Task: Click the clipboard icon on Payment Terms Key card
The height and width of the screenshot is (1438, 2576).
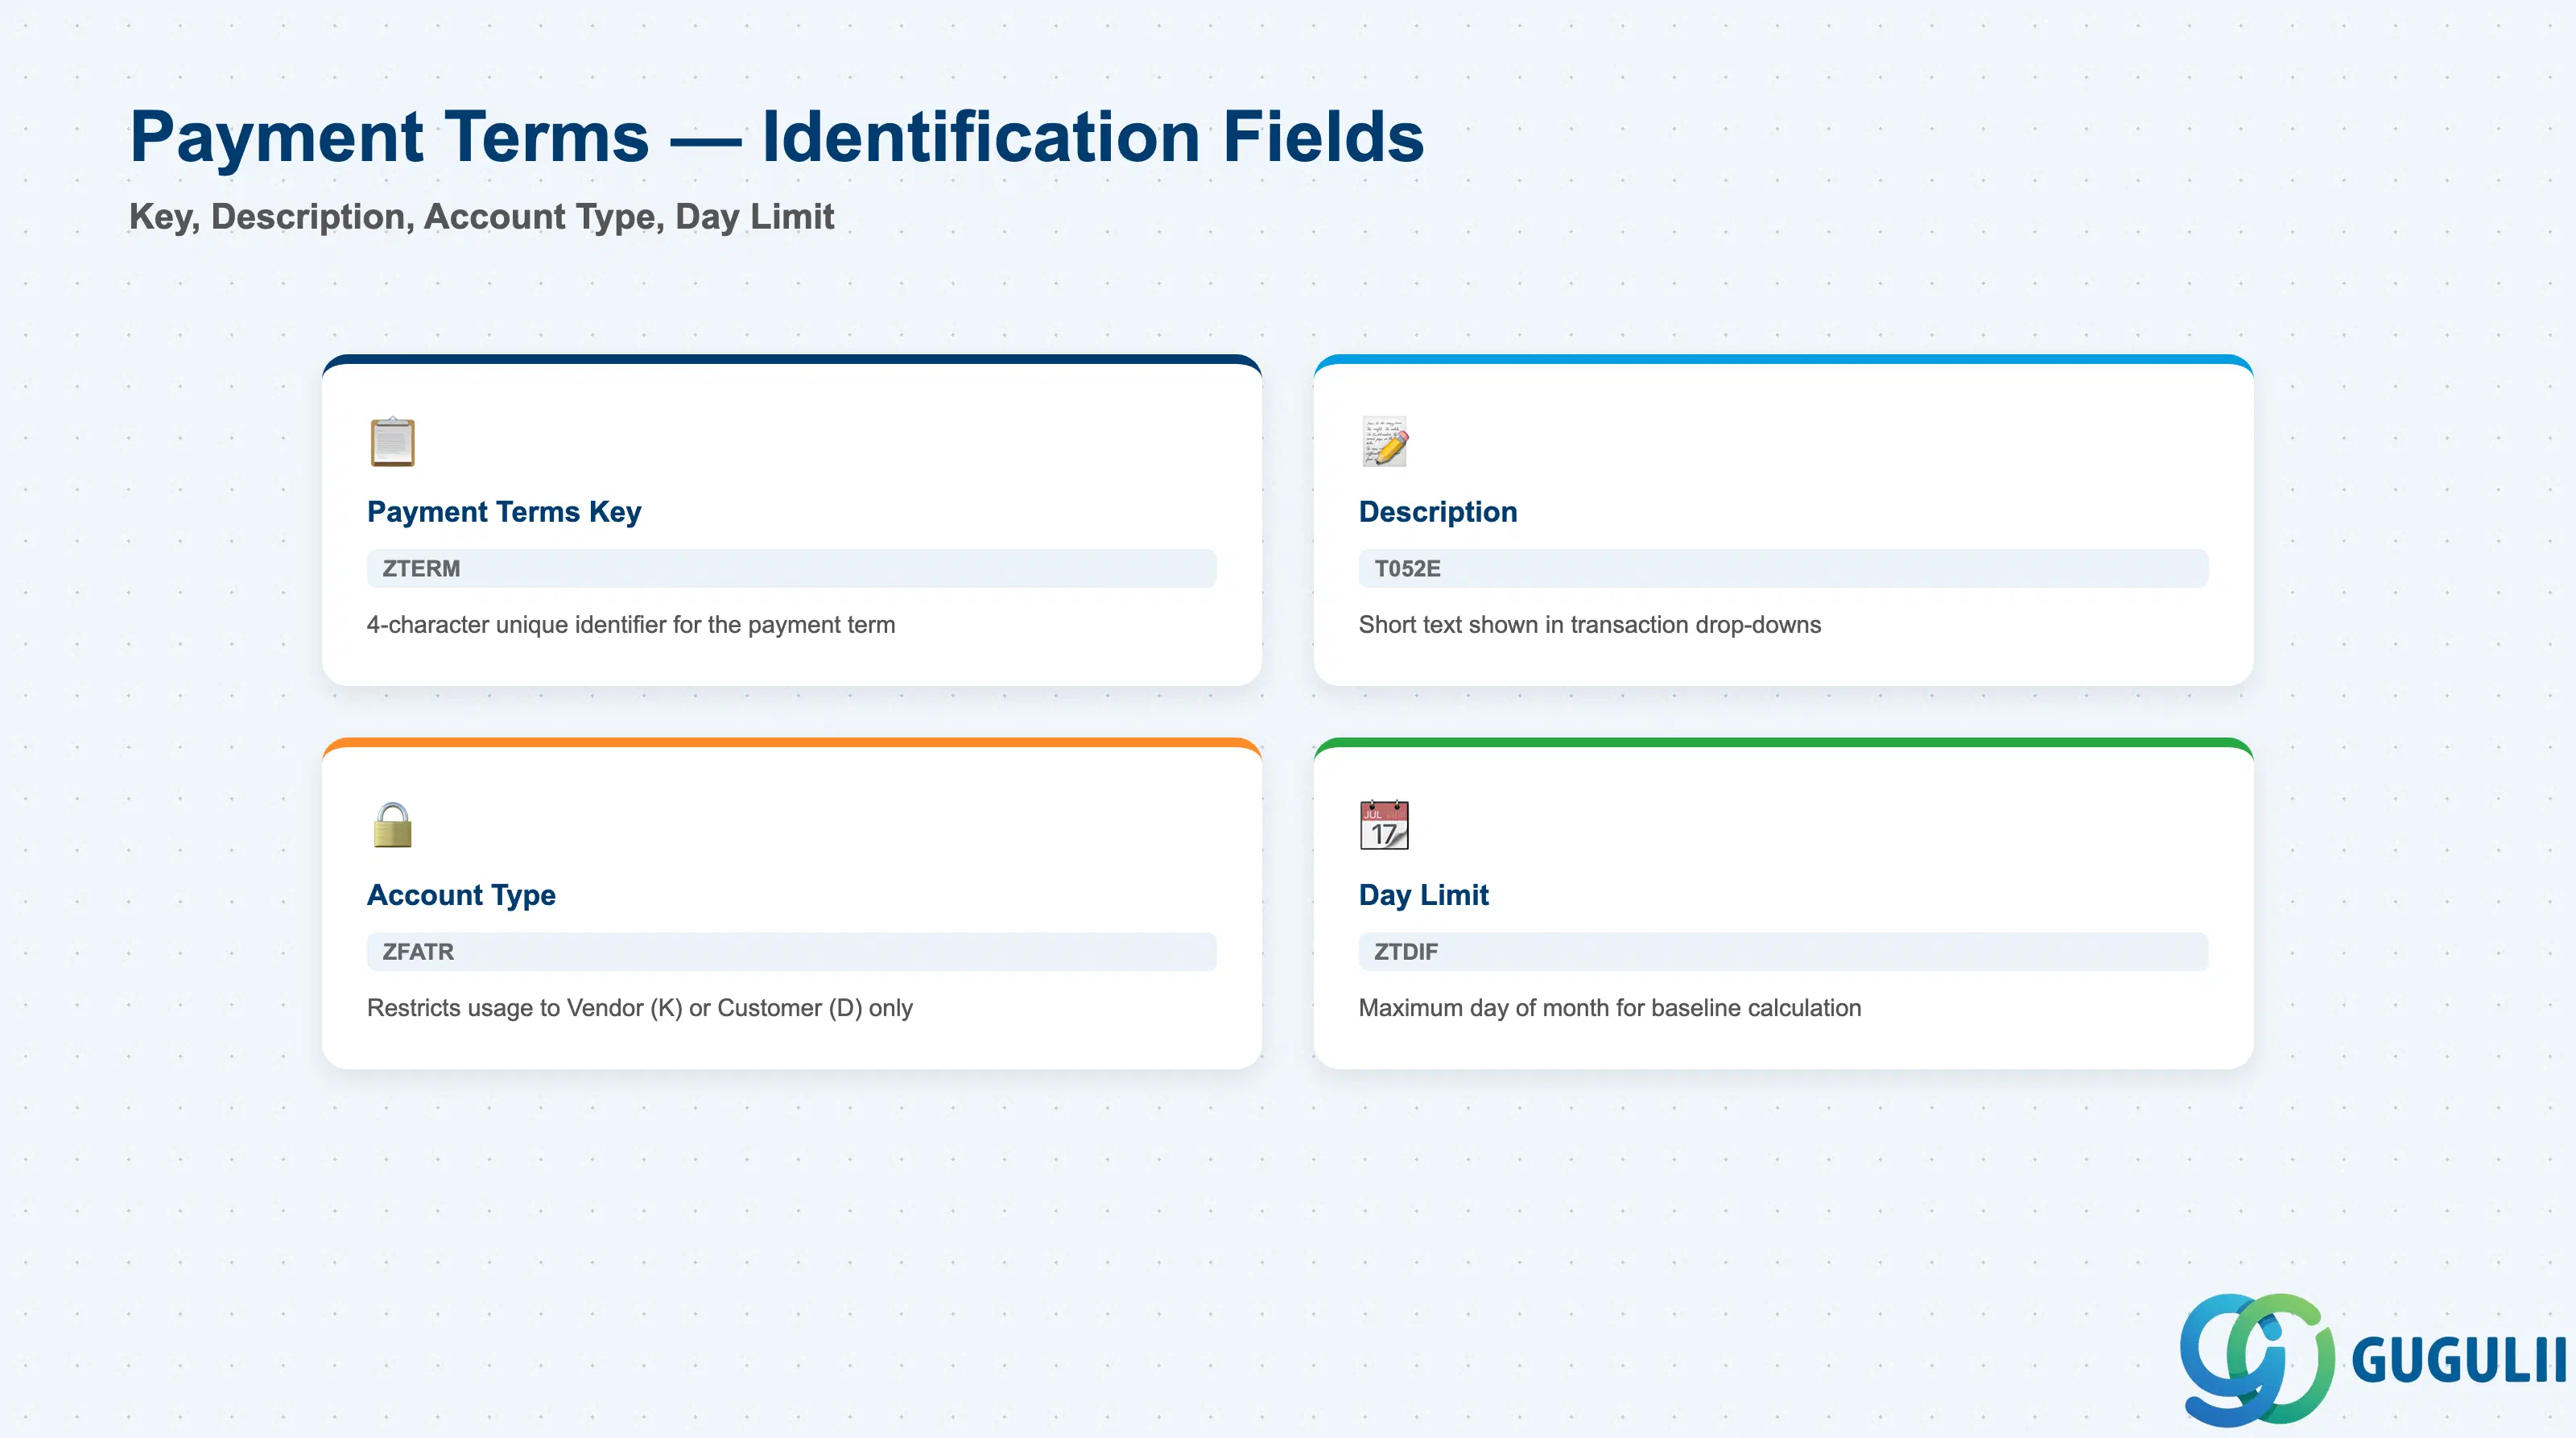Action: (392, 442)
